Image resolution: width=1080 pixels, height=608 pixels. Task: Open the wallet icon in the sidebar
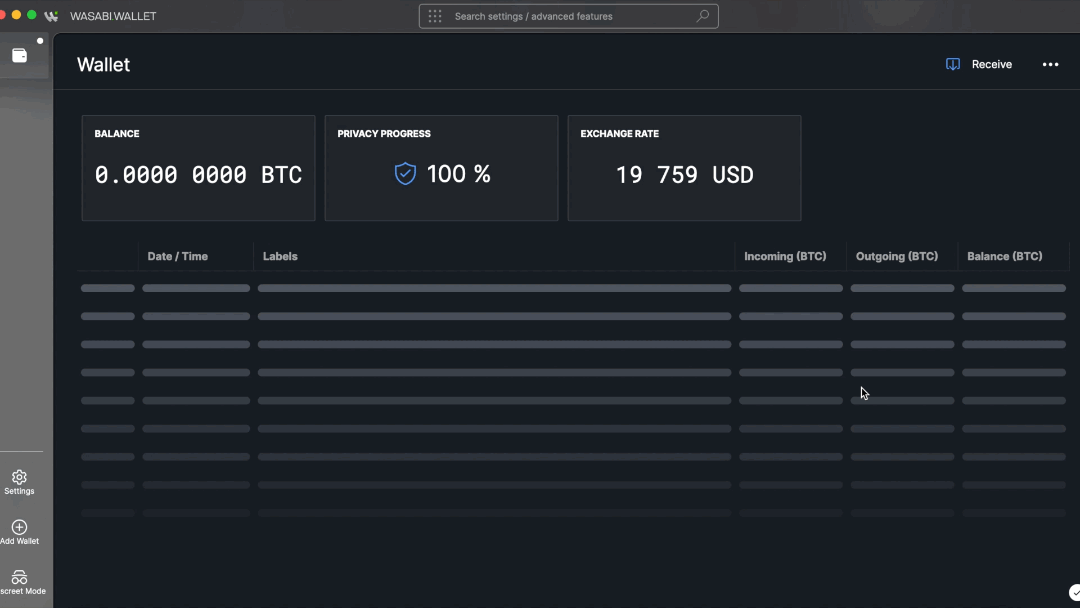[x=19, y=55]
